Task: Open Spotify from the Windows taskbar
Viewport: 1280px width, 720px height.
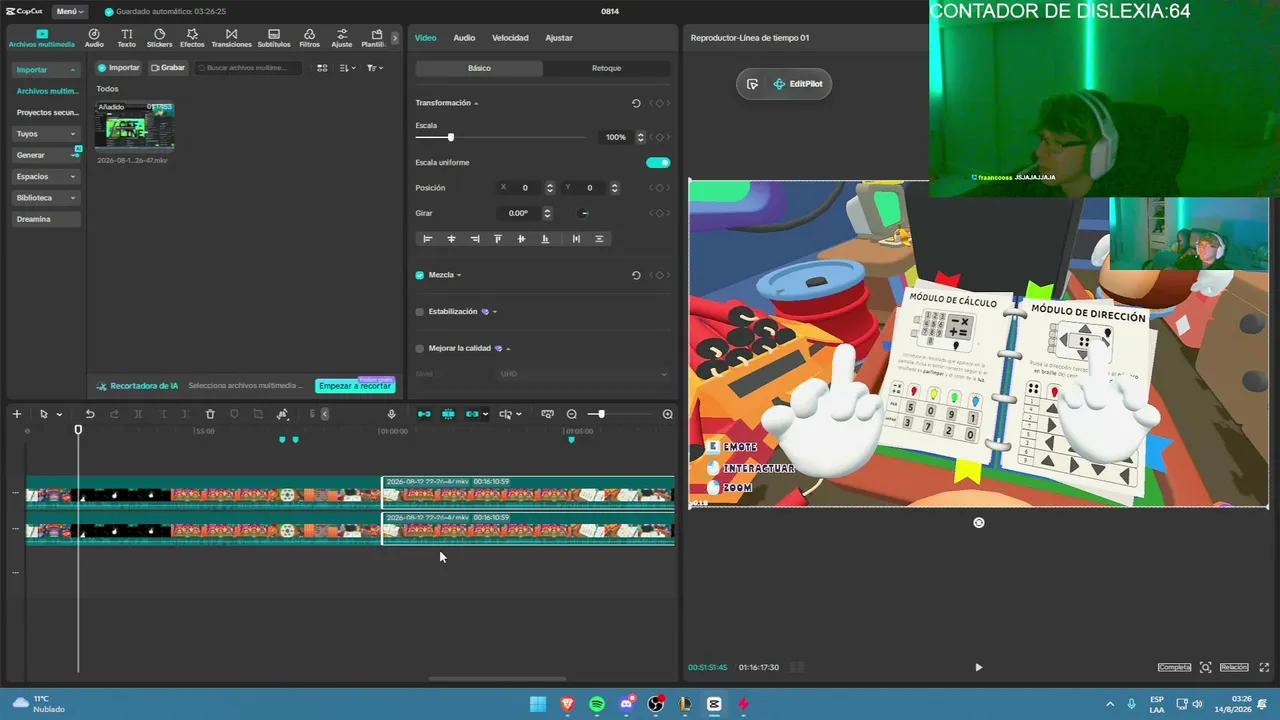Action: pos(597,704)
